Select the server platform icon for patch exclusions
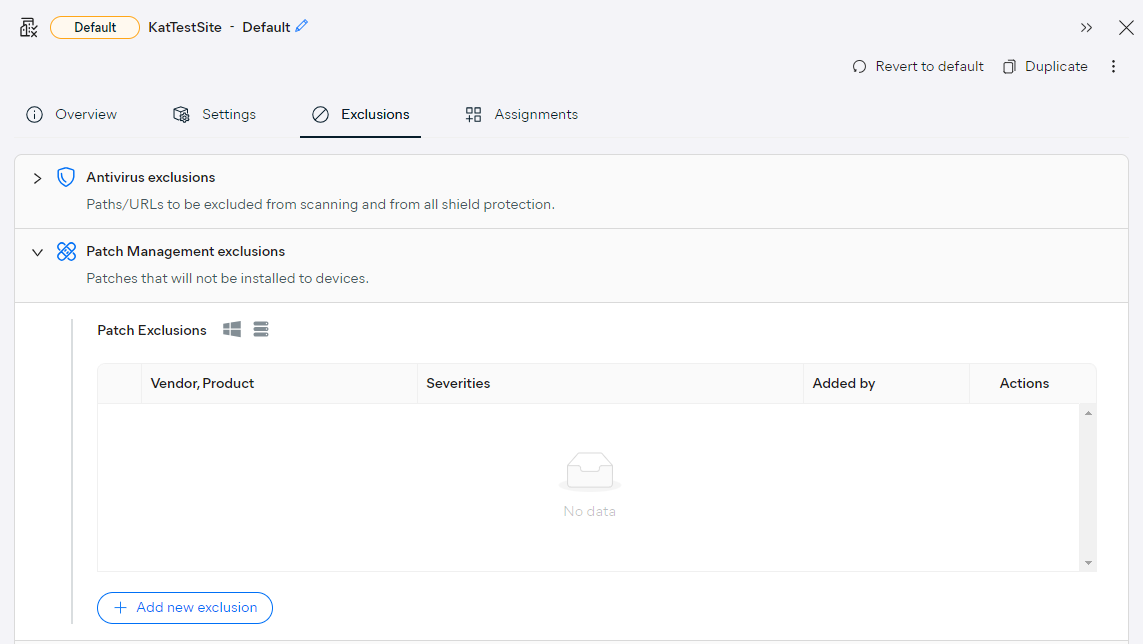 point(261,330)
